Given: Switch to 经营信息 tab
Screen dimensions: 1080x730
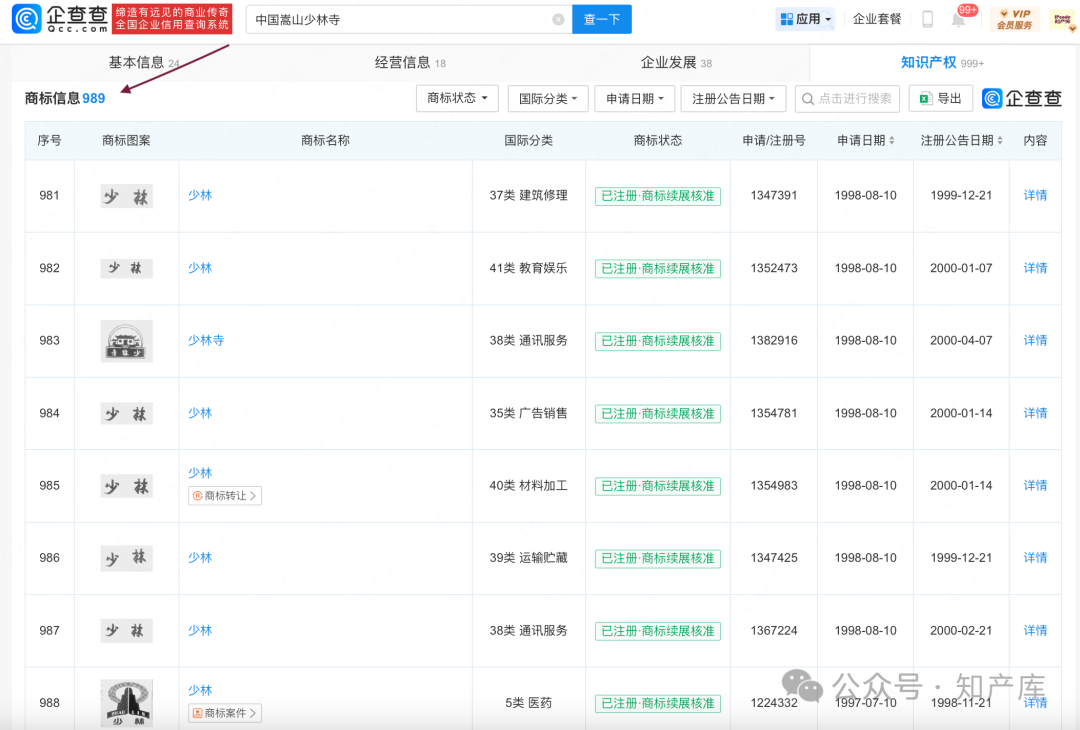Looking at the screenshot, I should pos(410,63).
